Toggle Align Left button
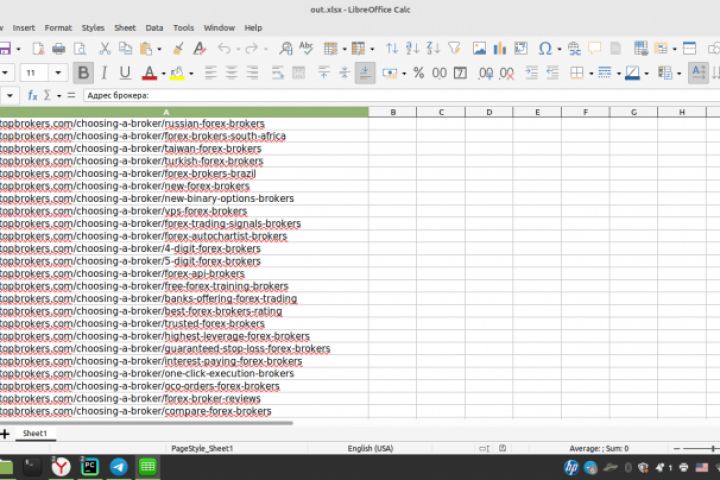The image size is (720, 480). 210,73
